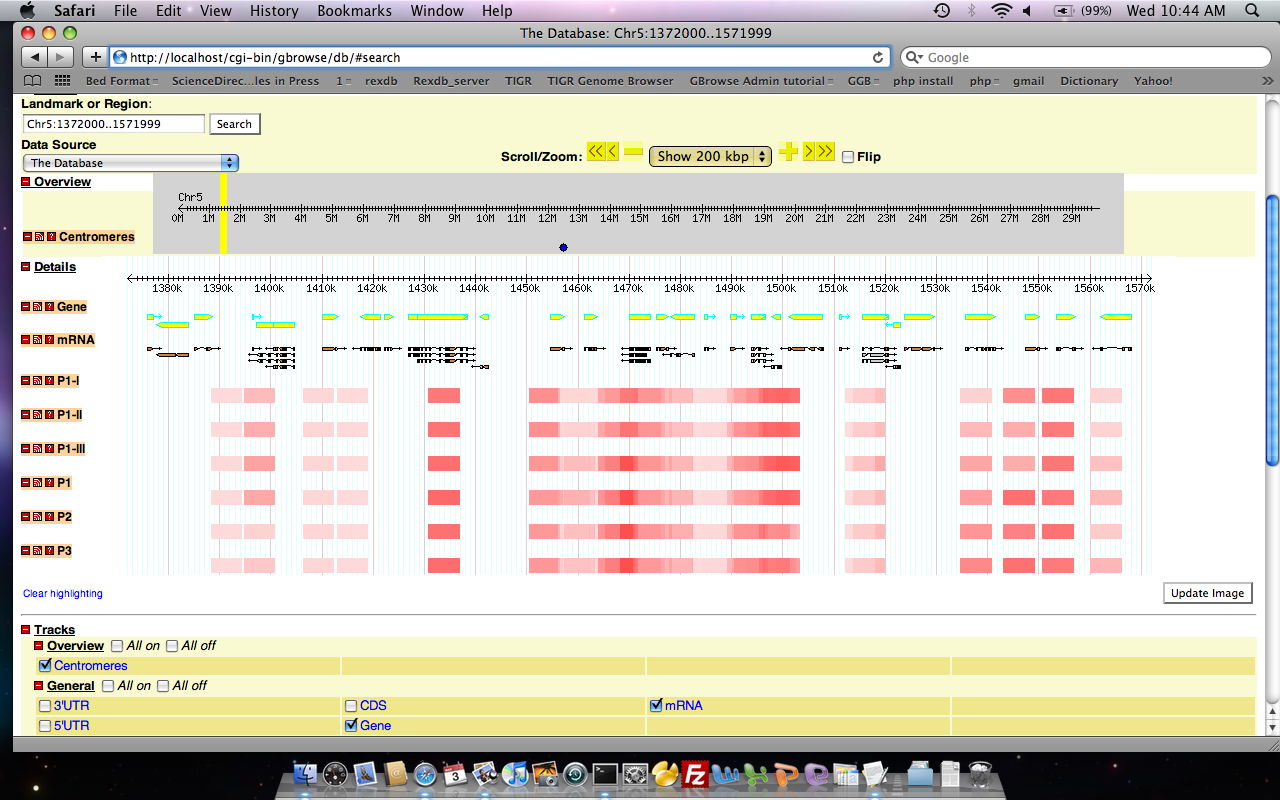Screen dimensions: 1280x800
Task: Enable the Flip checkbox
Action: [x=848, y=157]
